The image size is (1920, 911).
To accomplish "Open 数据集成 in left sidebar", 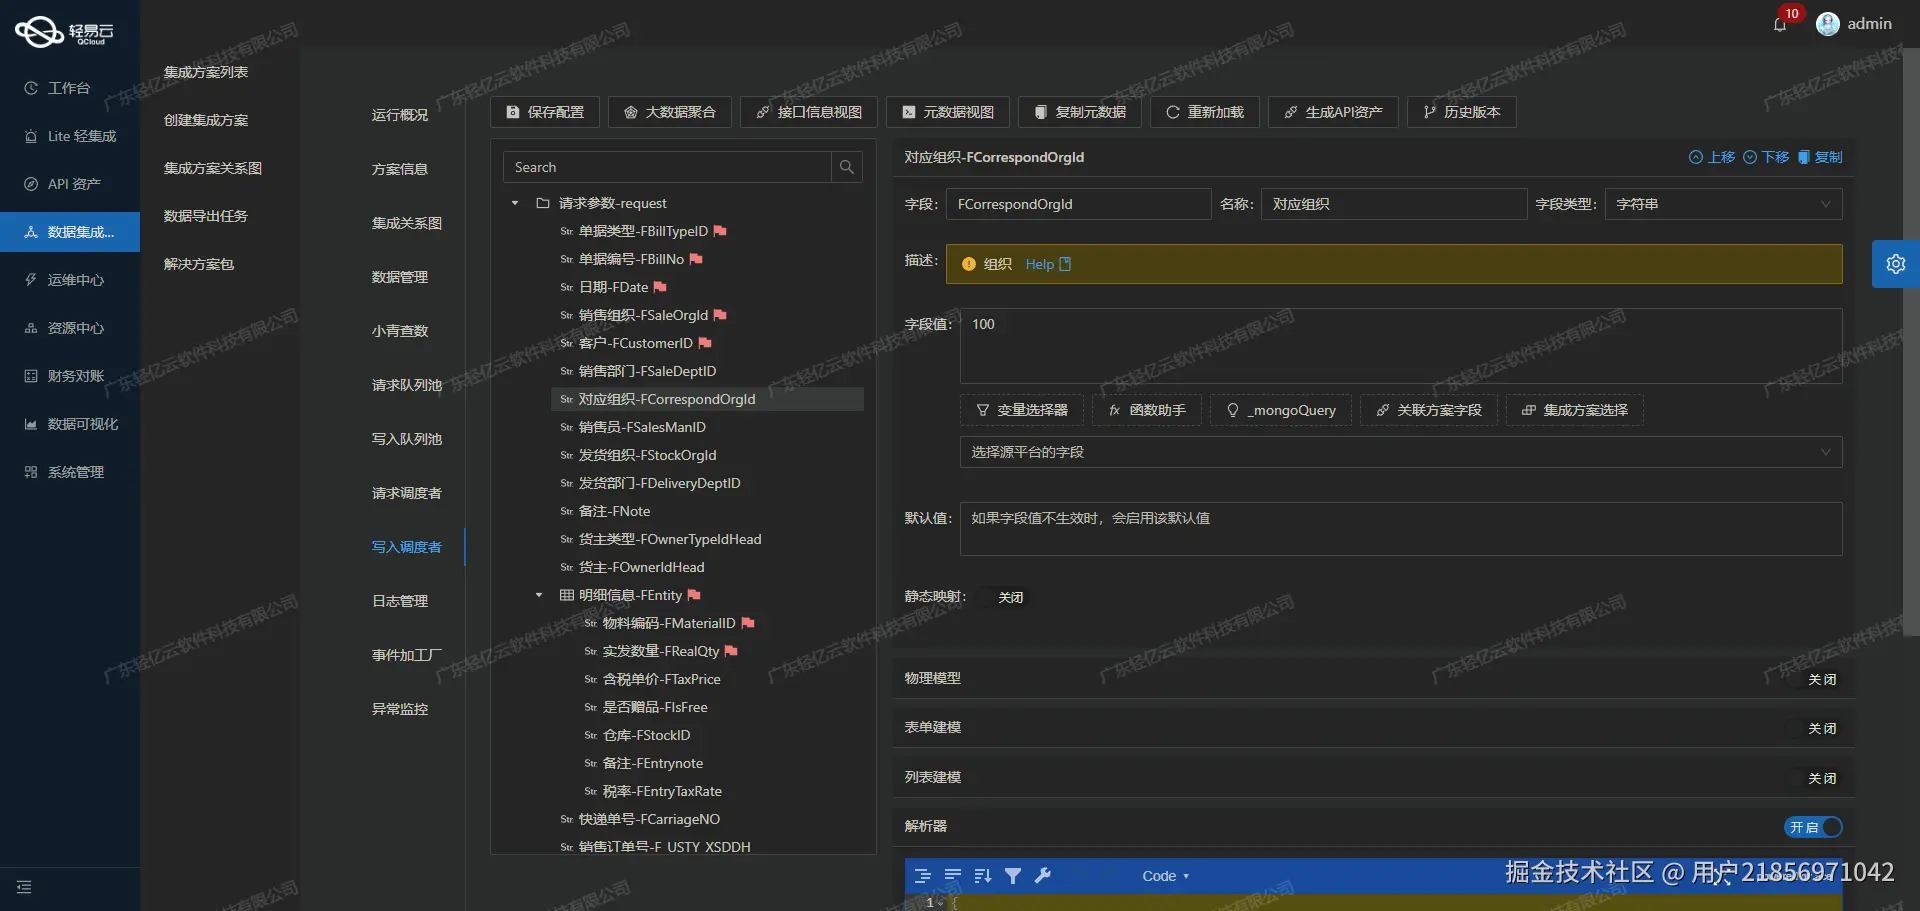I will point(70,232).
